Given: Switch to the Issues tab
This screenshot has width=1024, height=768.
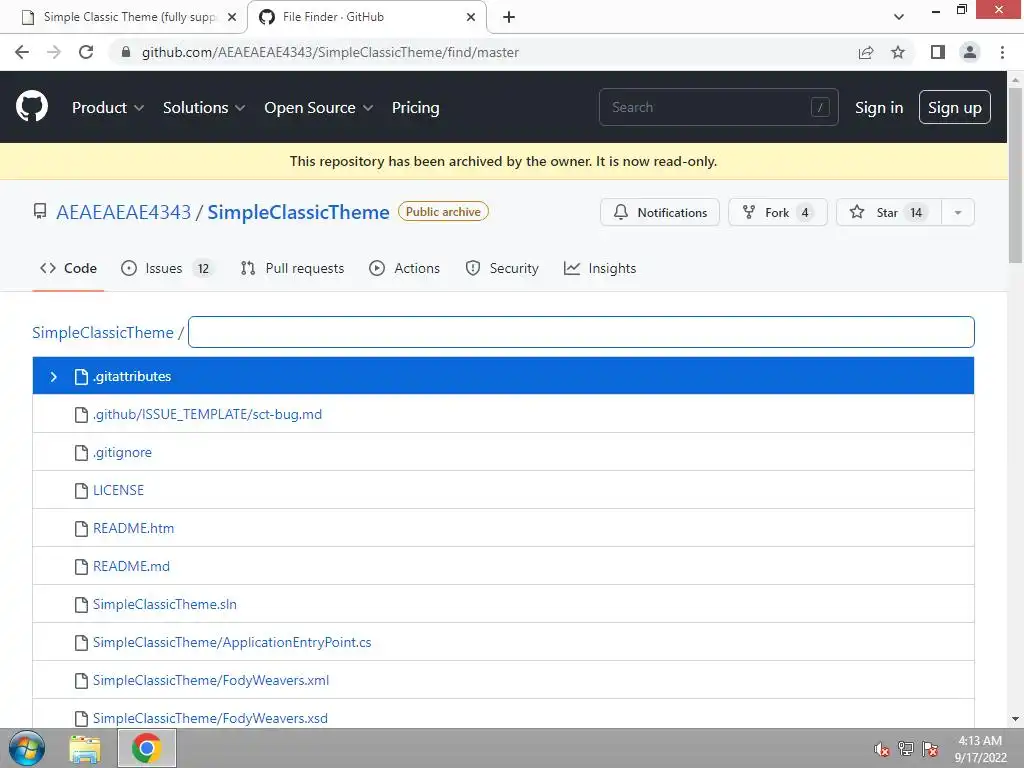Looking at the screenshot, I should pyautogui.click(x=167, y=268).
